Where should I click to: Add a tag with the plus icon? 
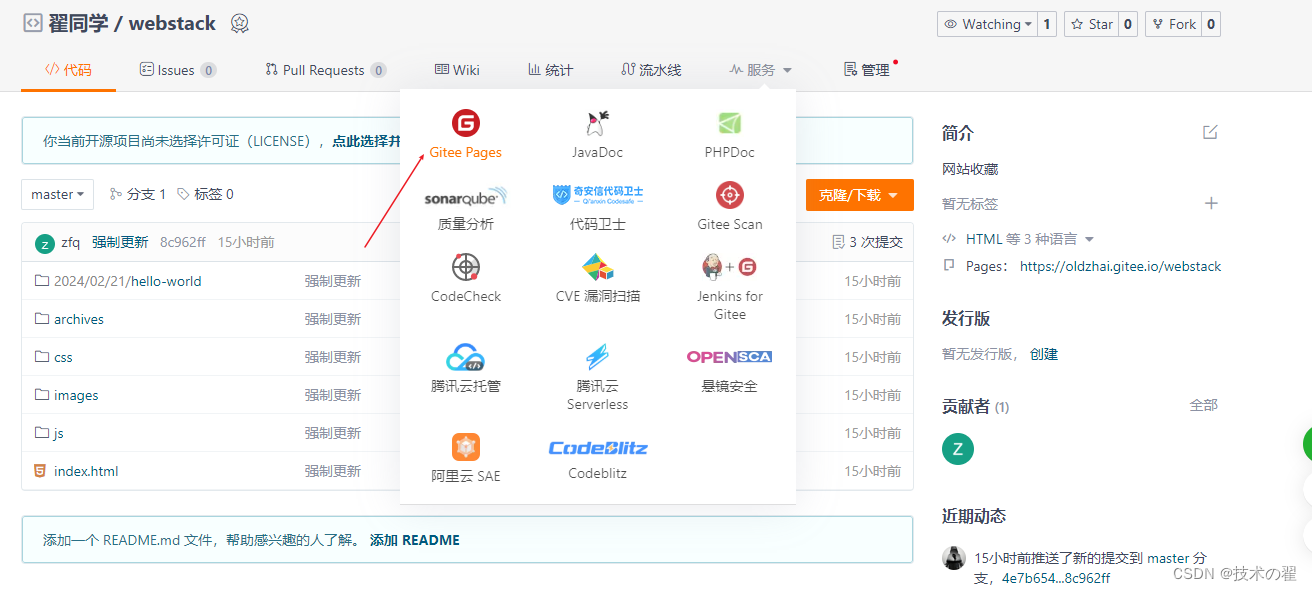1211,203
